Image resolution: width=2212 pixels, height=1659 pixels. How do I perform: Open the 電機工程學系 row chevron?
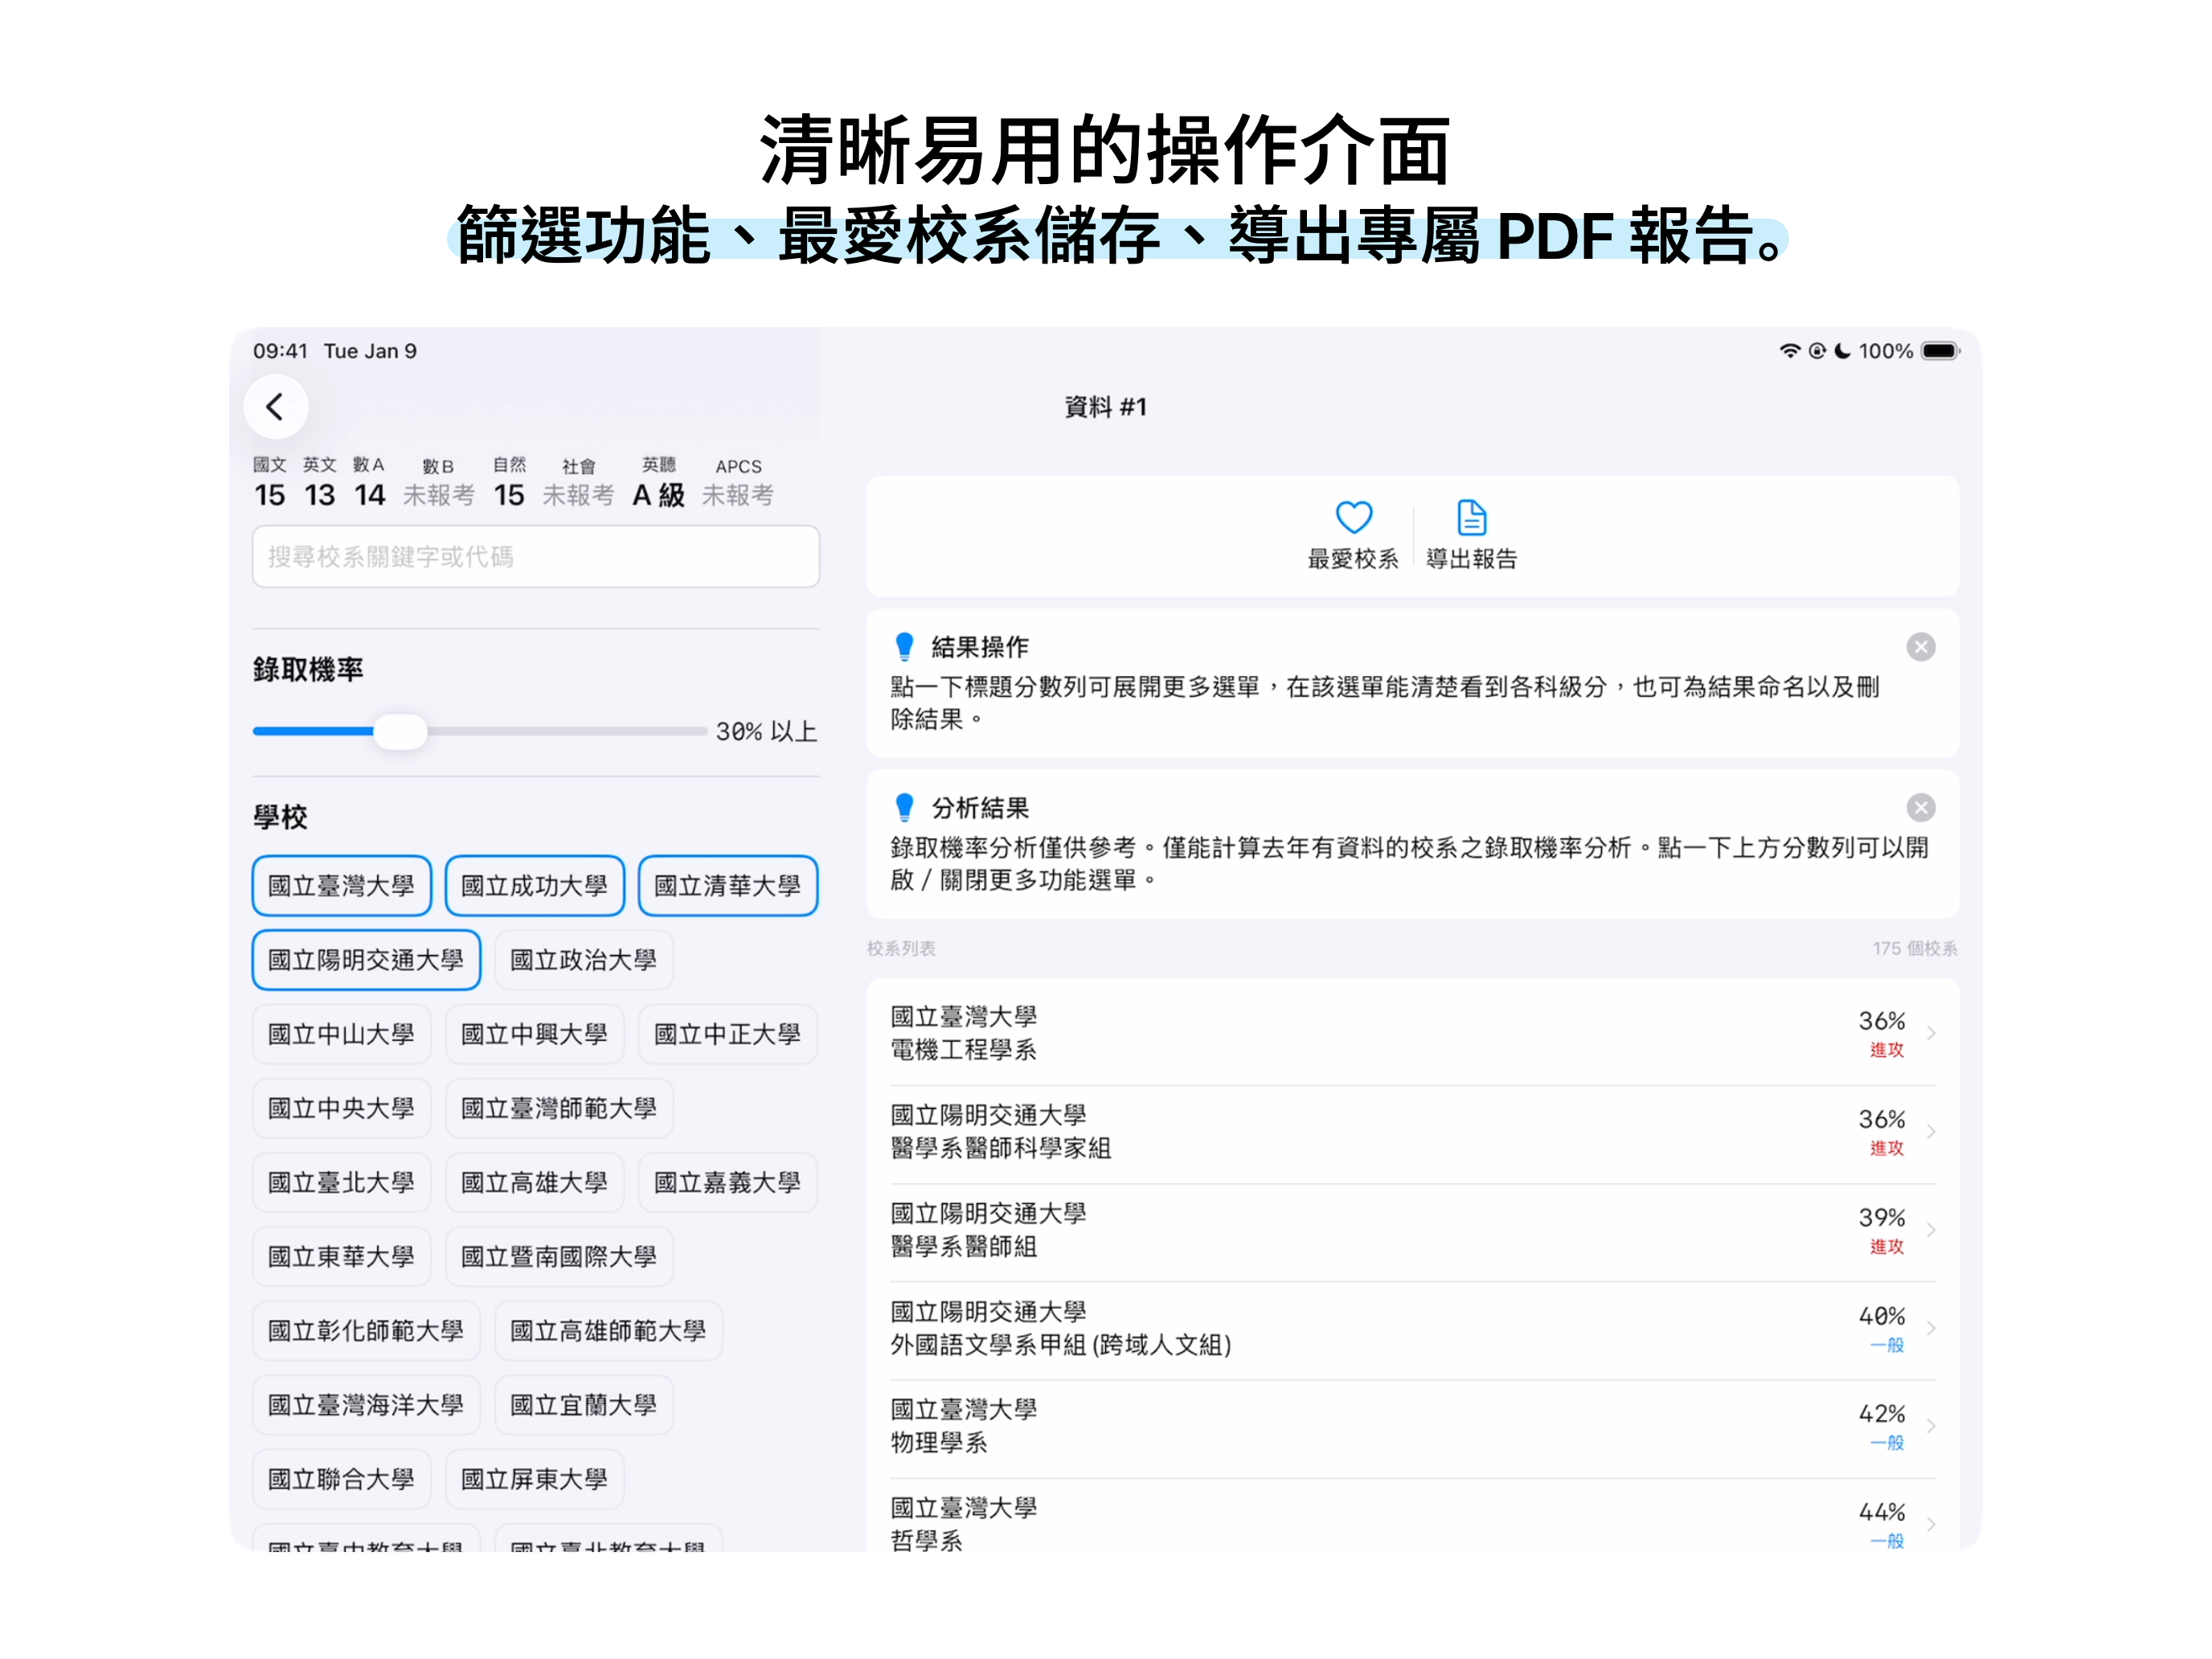coord(1931,1033)
